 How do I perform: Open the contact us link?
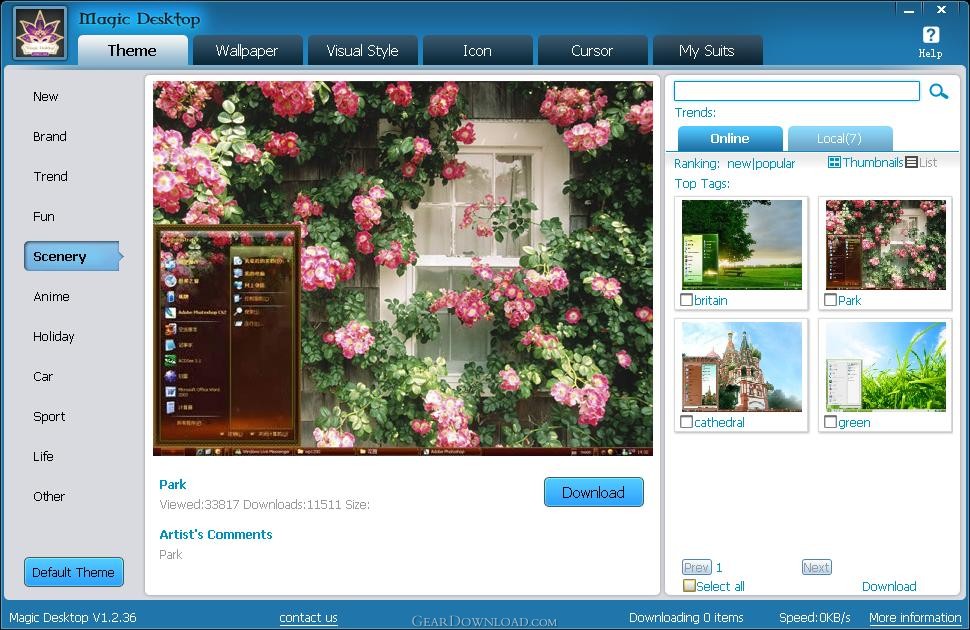coord(308,618)
